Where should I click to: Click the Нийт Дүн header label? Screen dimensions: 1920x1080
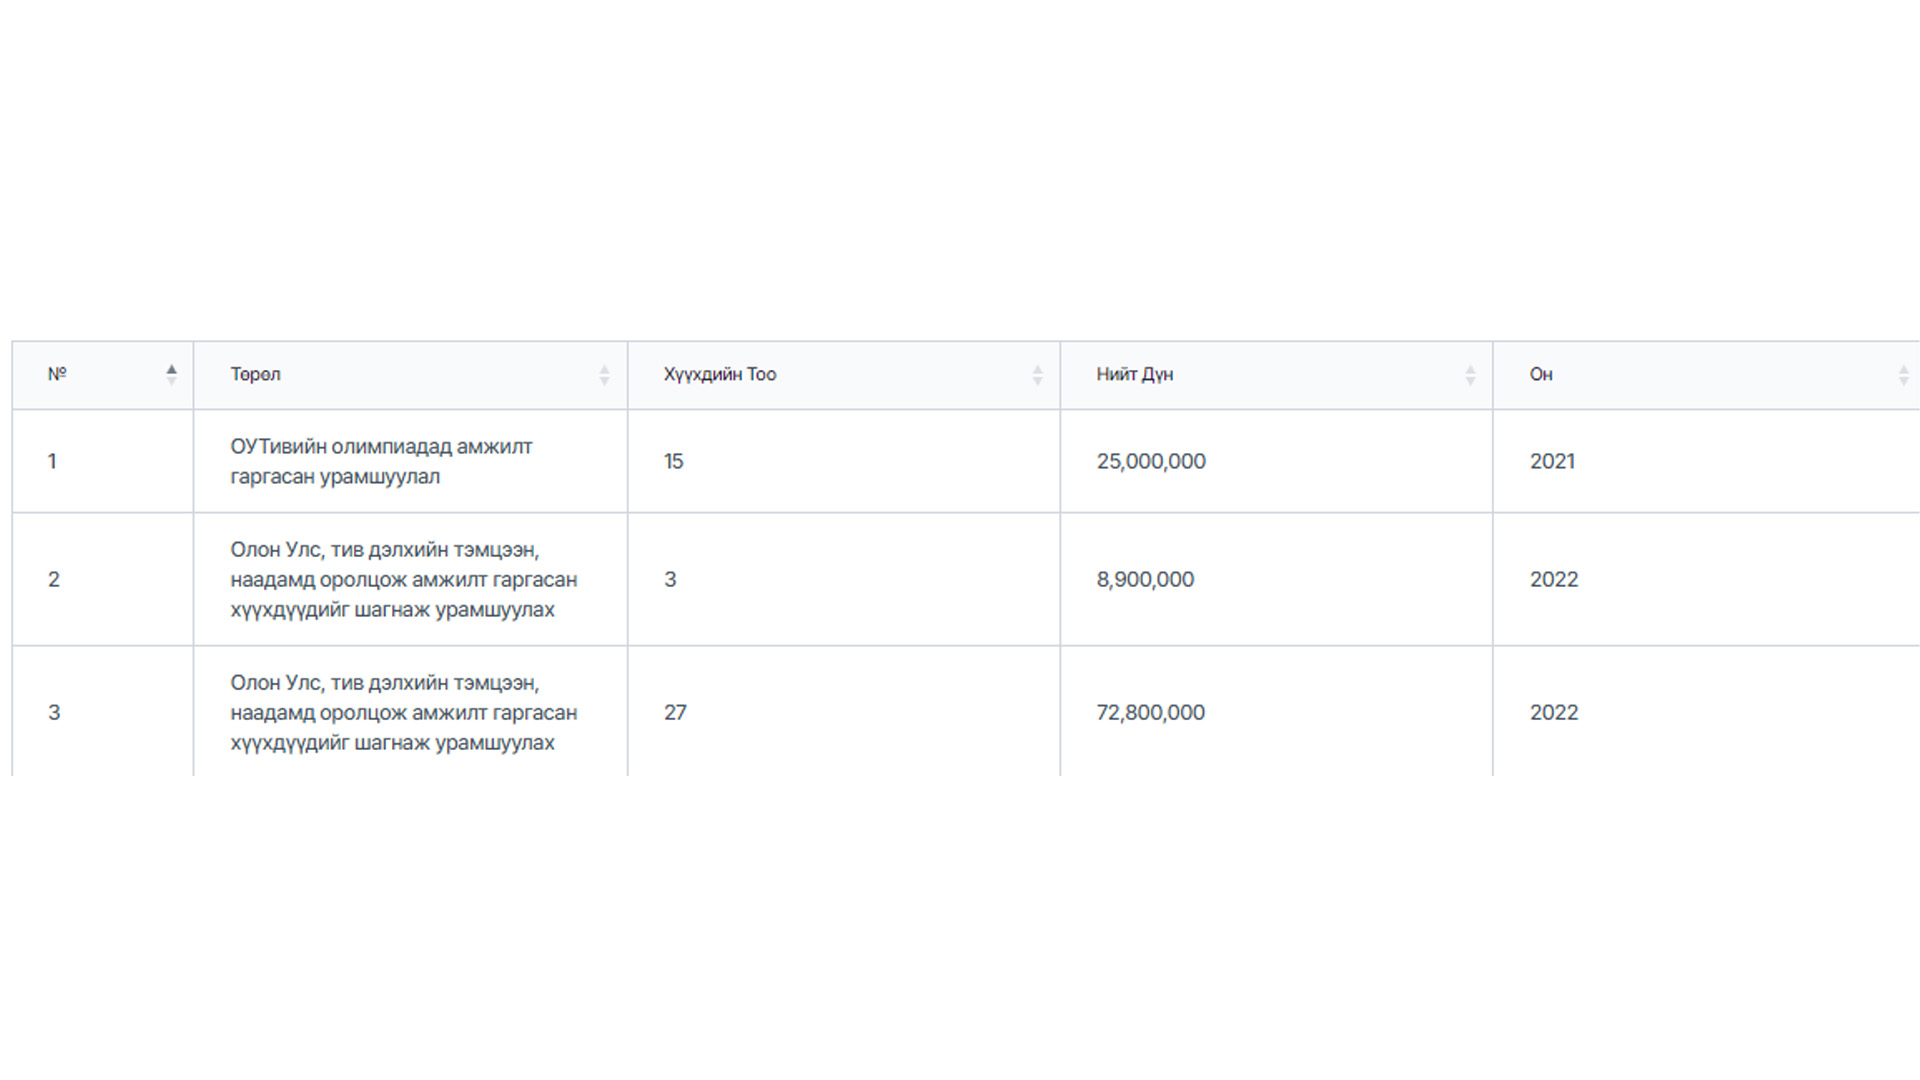tap(1135, 374)
